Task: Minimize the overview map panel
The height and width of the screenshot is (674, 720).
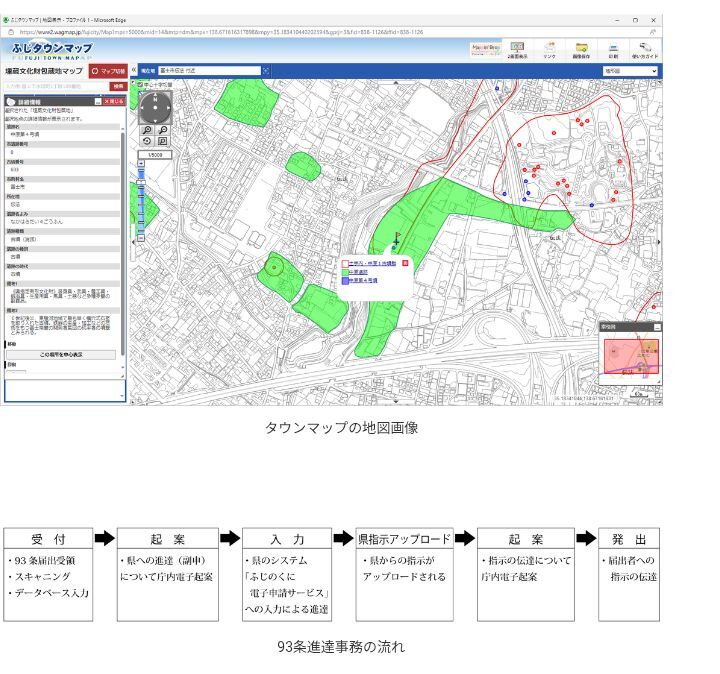Action: pos(657,327)
